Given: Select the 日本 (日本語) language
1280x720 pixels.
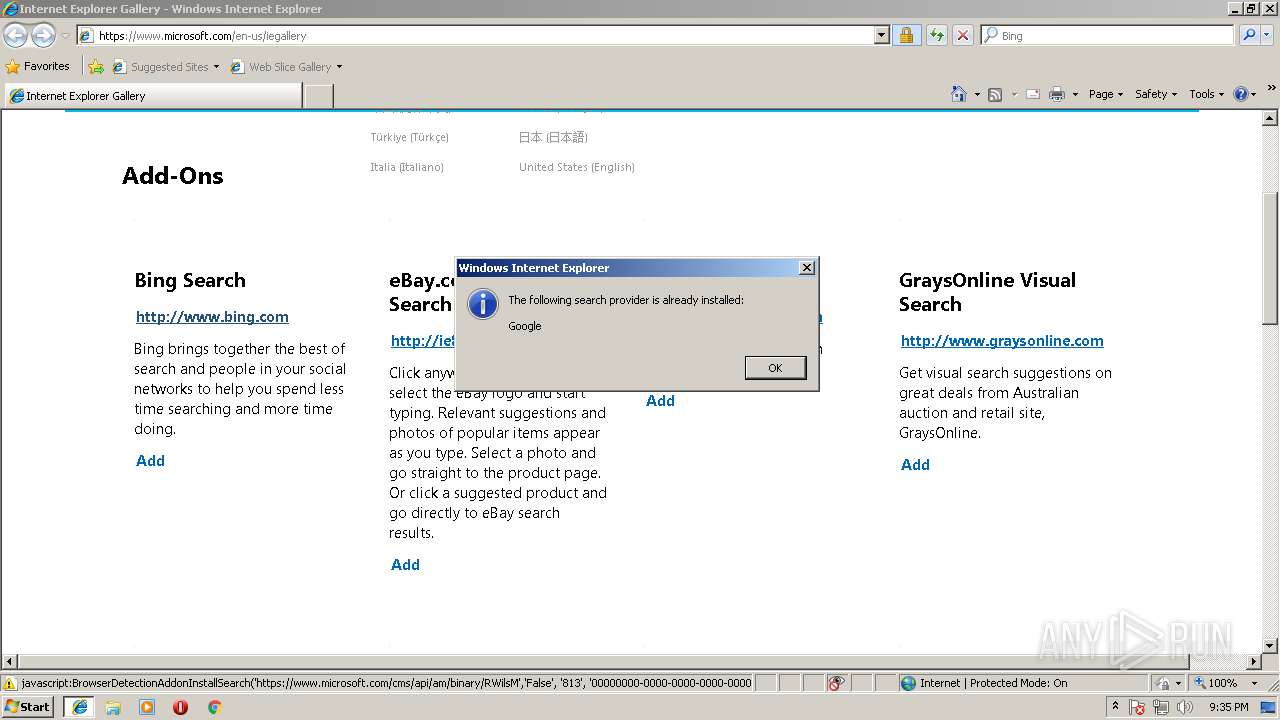Looking at the screenshot, I should pos(553,137).
